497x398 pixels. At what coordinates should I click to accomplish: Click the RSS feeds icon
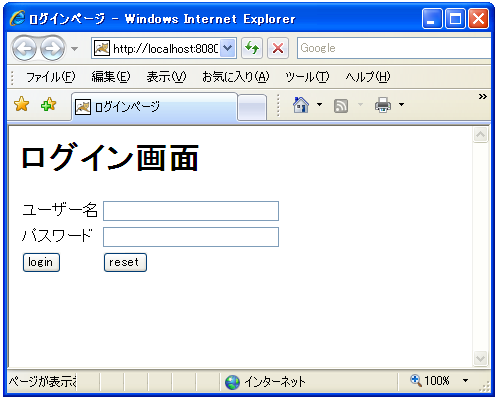341,106
